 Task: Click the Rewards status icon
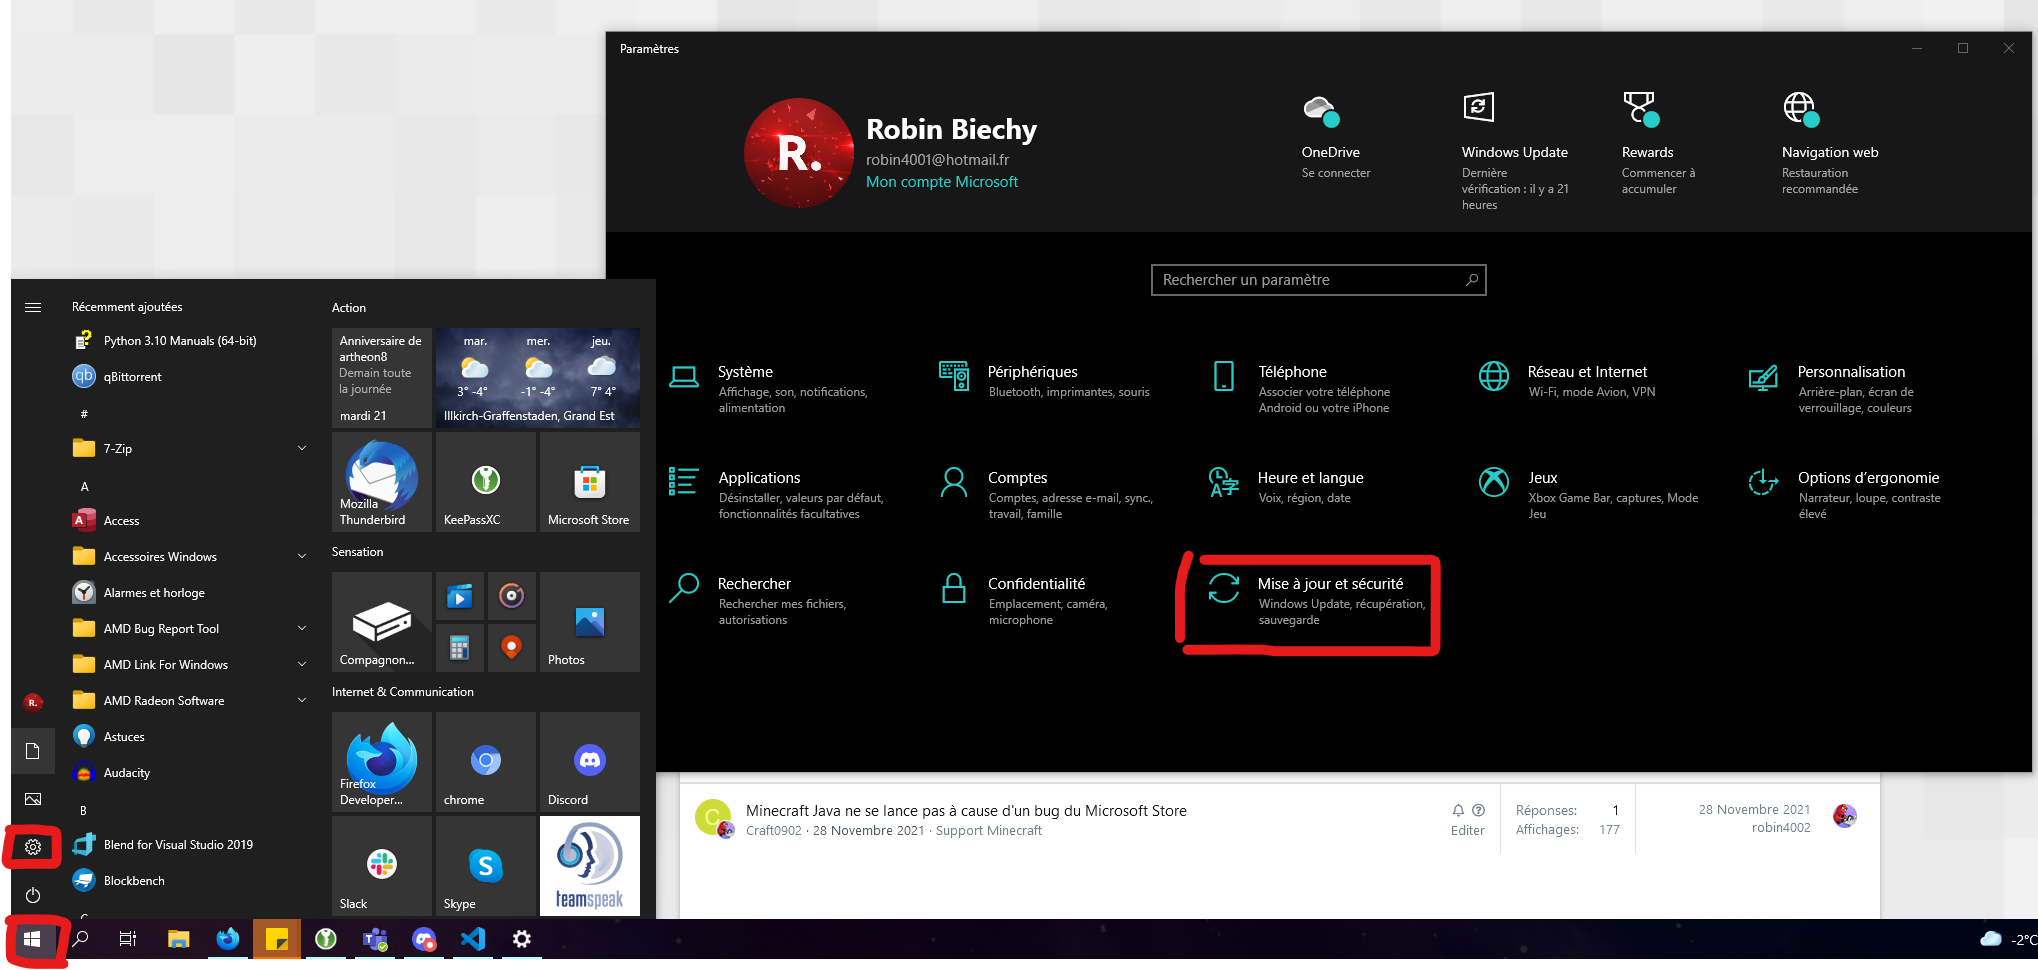click(x=1640, y=109)
